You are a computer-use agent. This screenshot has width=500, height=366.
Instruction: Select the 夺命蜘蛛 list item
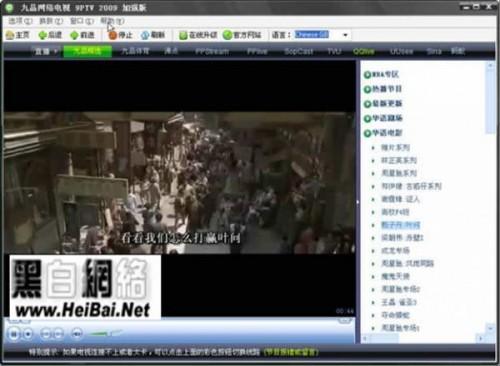click(x=395, y=315)
